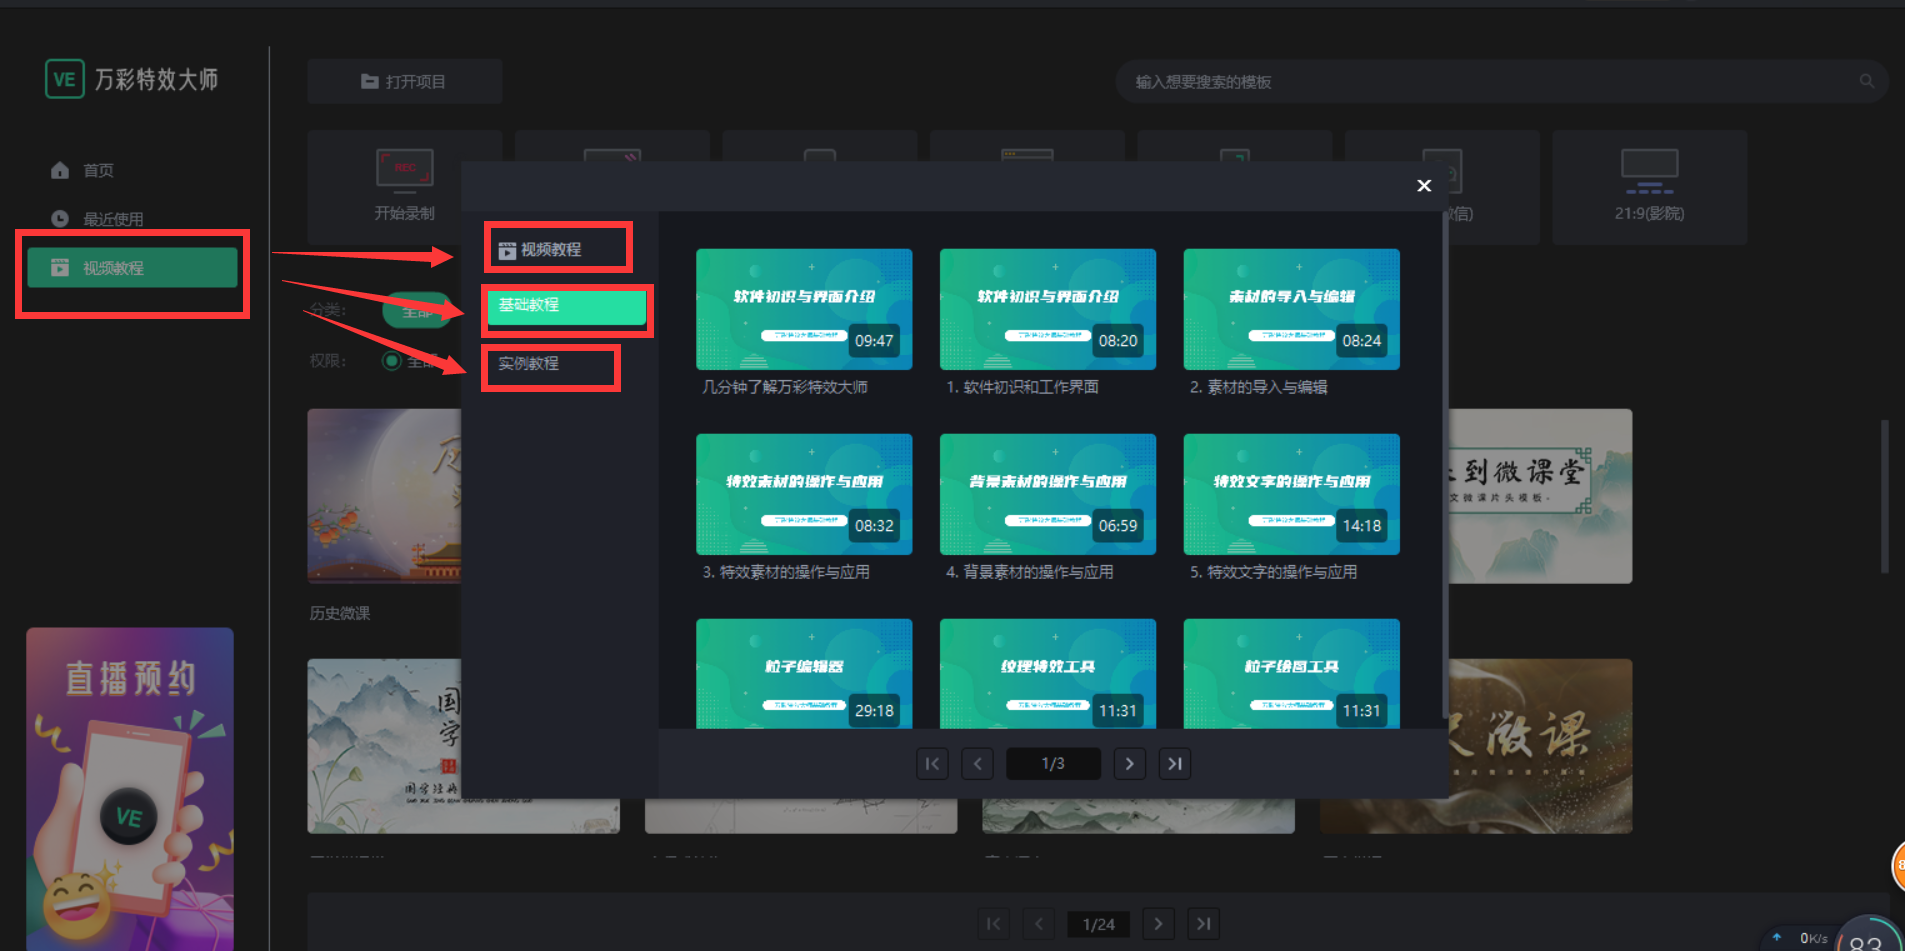Close the video tutorial dialog
Screen dimensions: 1905x951
click(1424, 186)
